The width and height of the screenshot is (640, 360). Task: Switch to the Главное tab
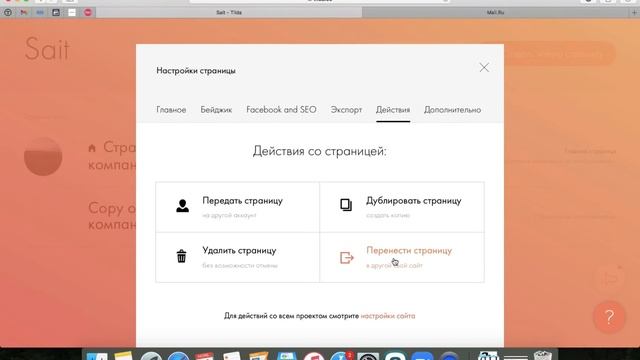pyautogui.click(x=171, y=110)
